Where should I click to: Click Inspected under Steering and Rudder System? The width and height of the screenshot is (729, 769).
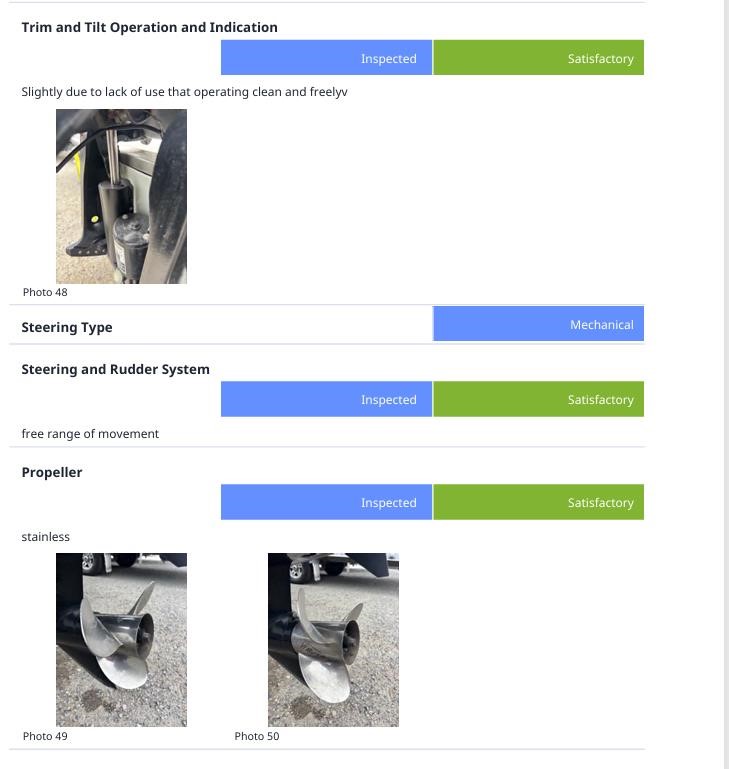327,399
